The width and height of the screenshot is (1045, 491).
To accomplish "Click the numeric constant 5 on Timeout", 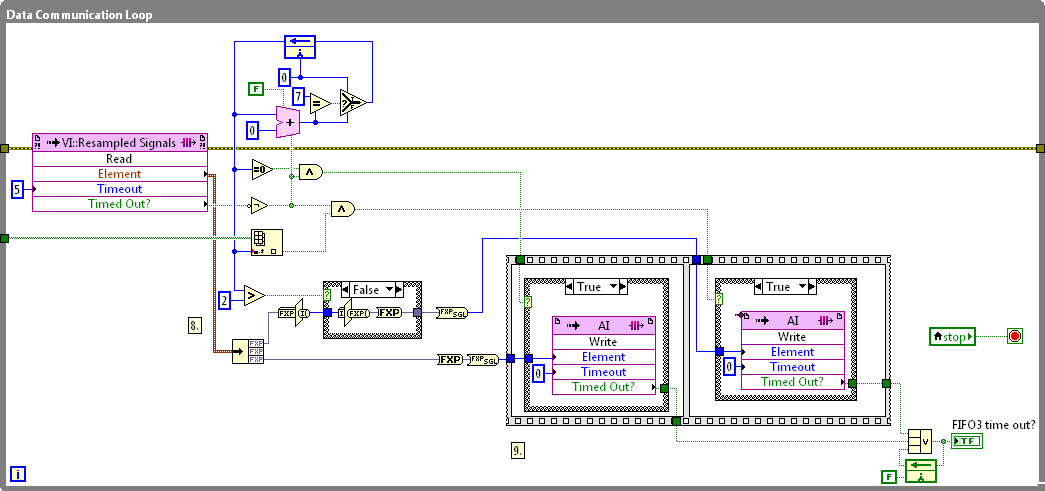I will point(17,189).
